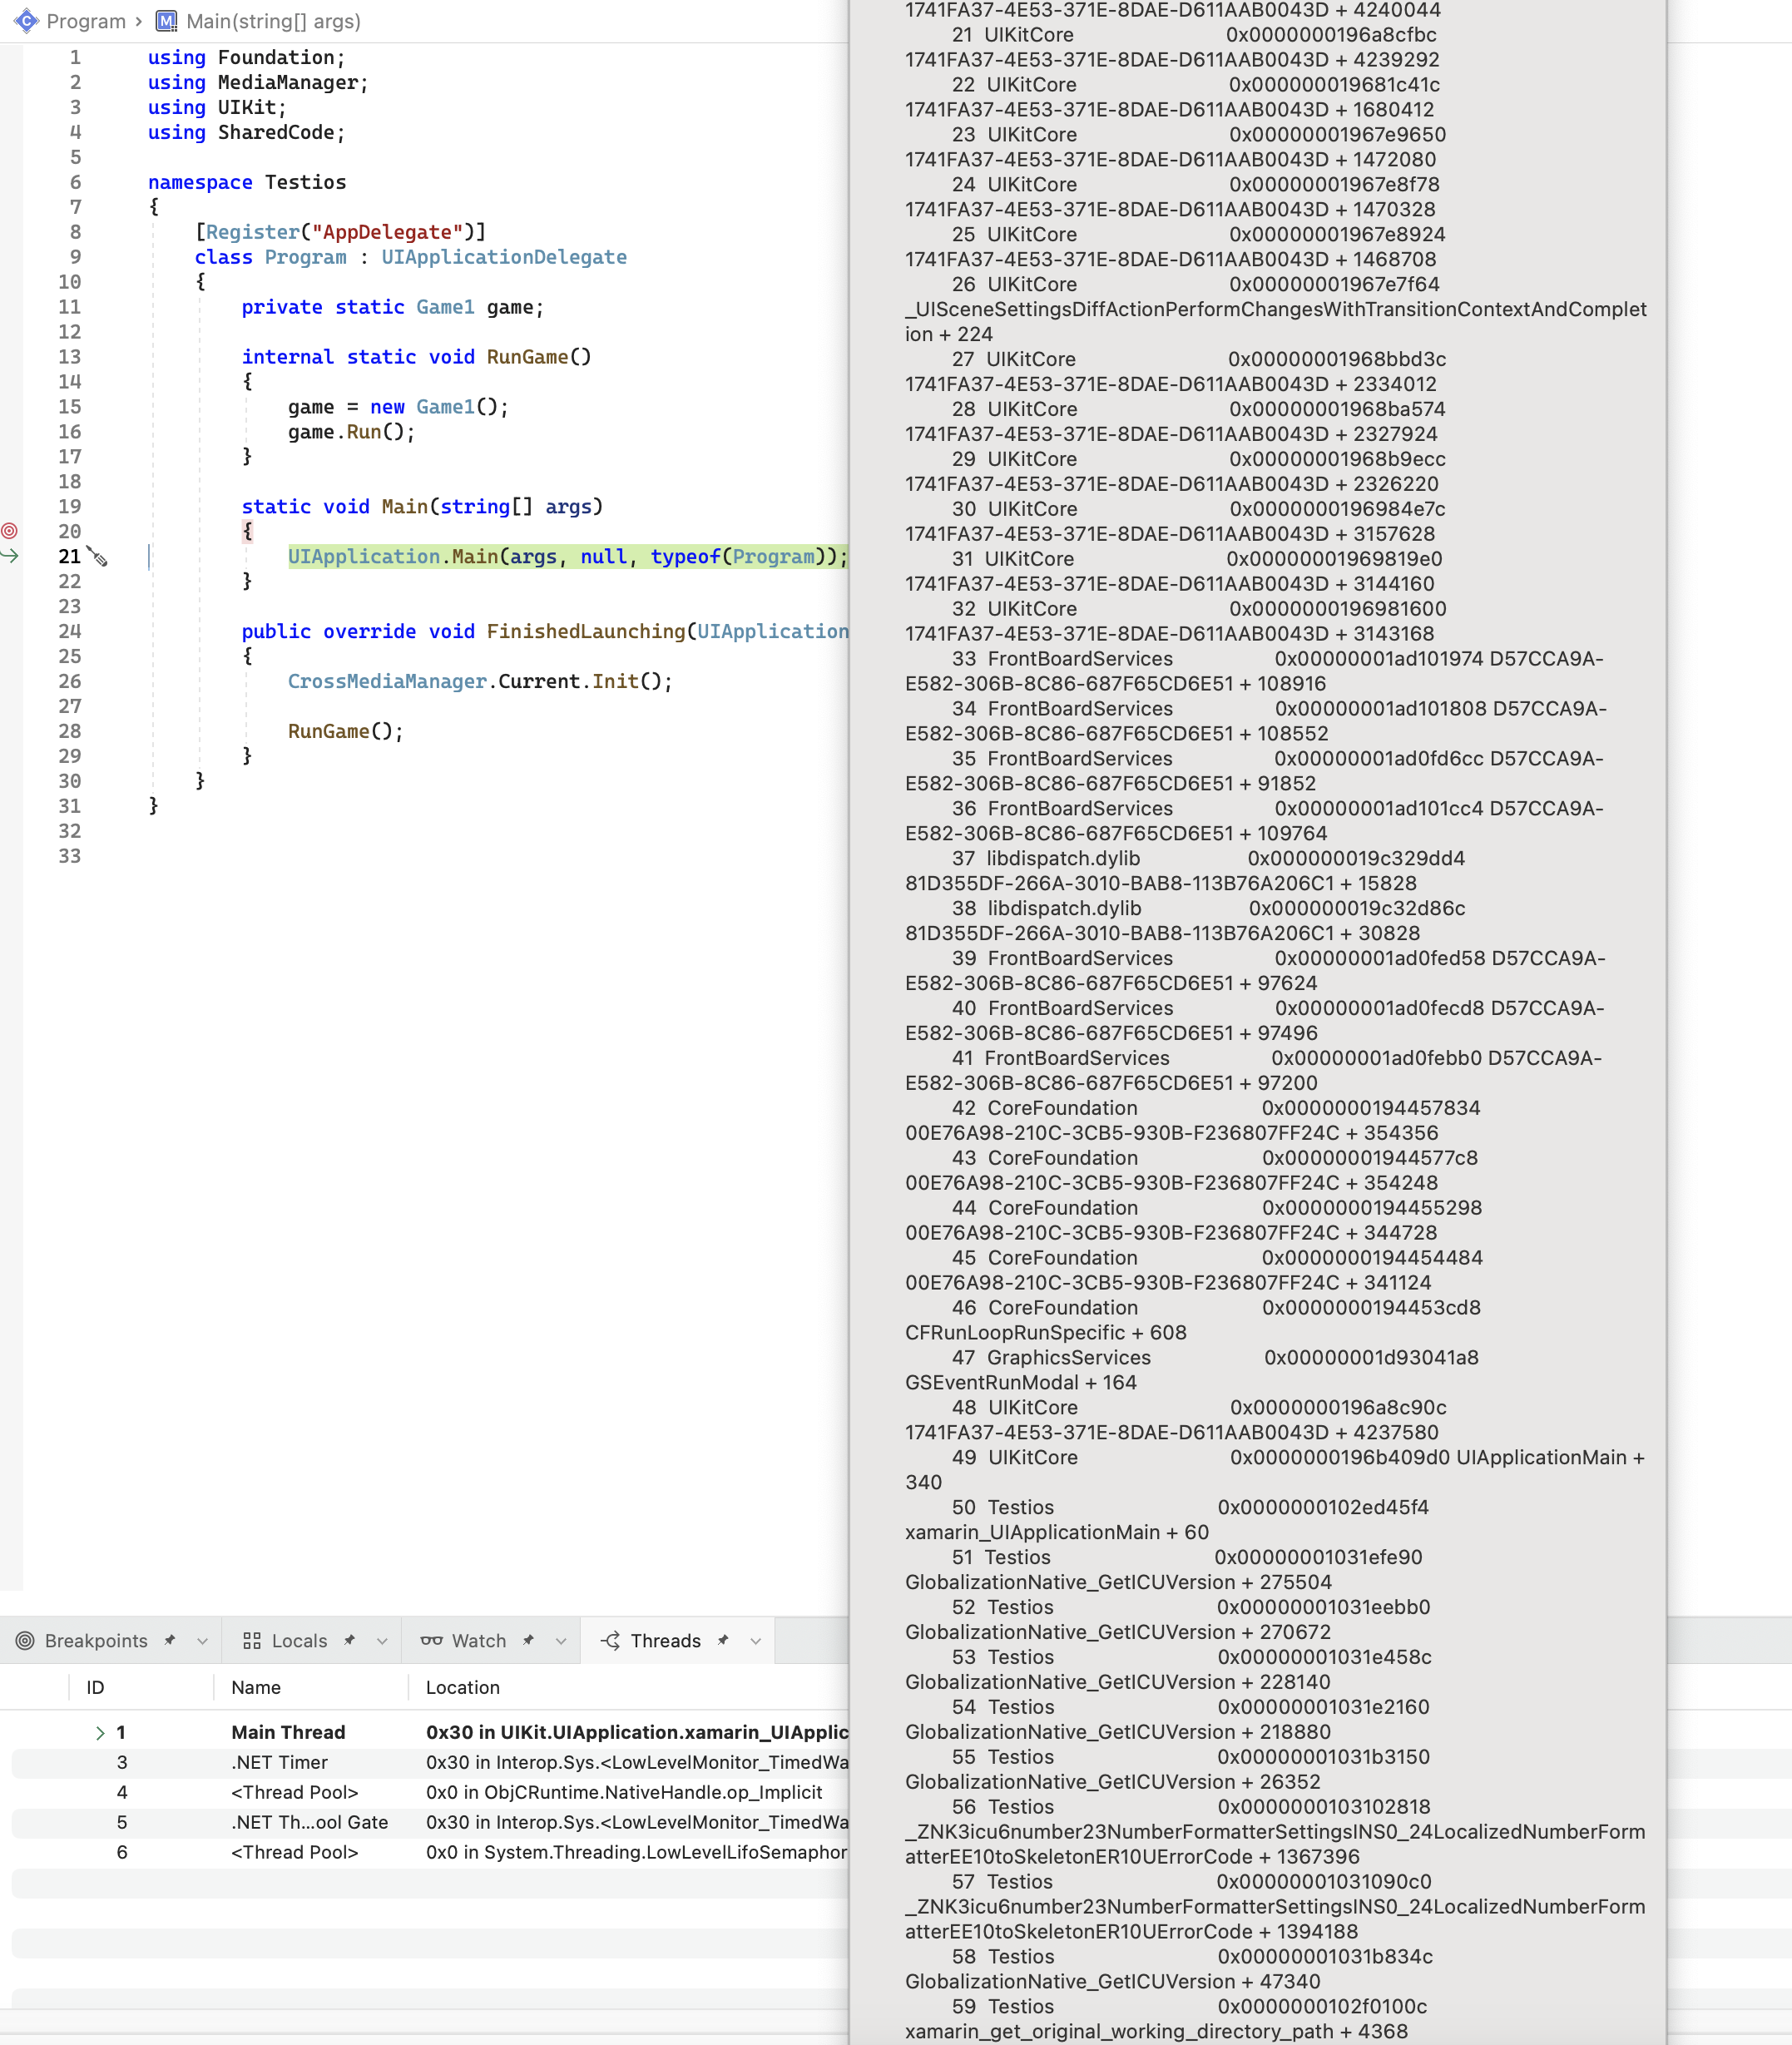Screen dimensions: 1792x2045
Task: Pin the Breakpoints panel
Action: (170, 1640)
